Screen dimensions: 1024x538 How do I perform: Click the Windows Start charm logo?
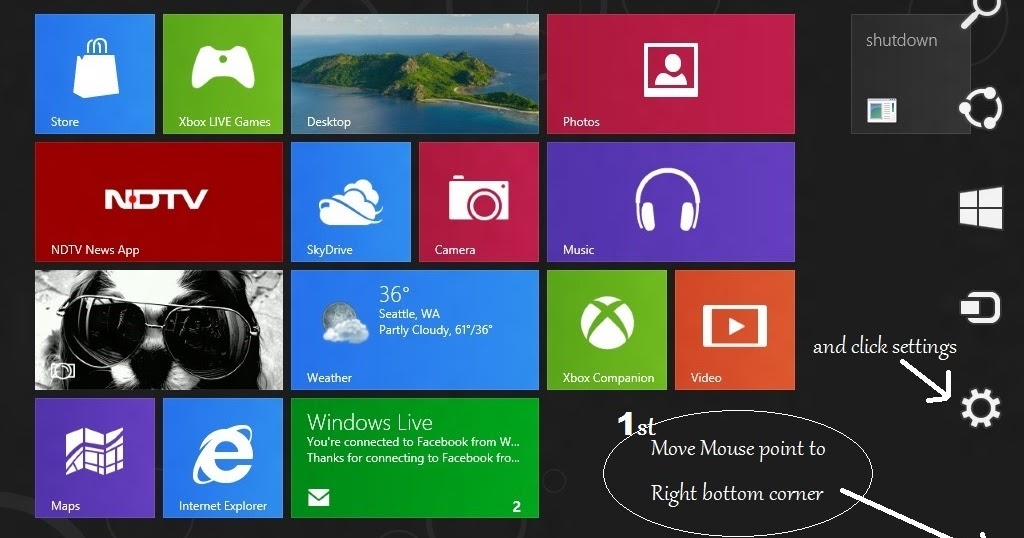tap(981, 208)
